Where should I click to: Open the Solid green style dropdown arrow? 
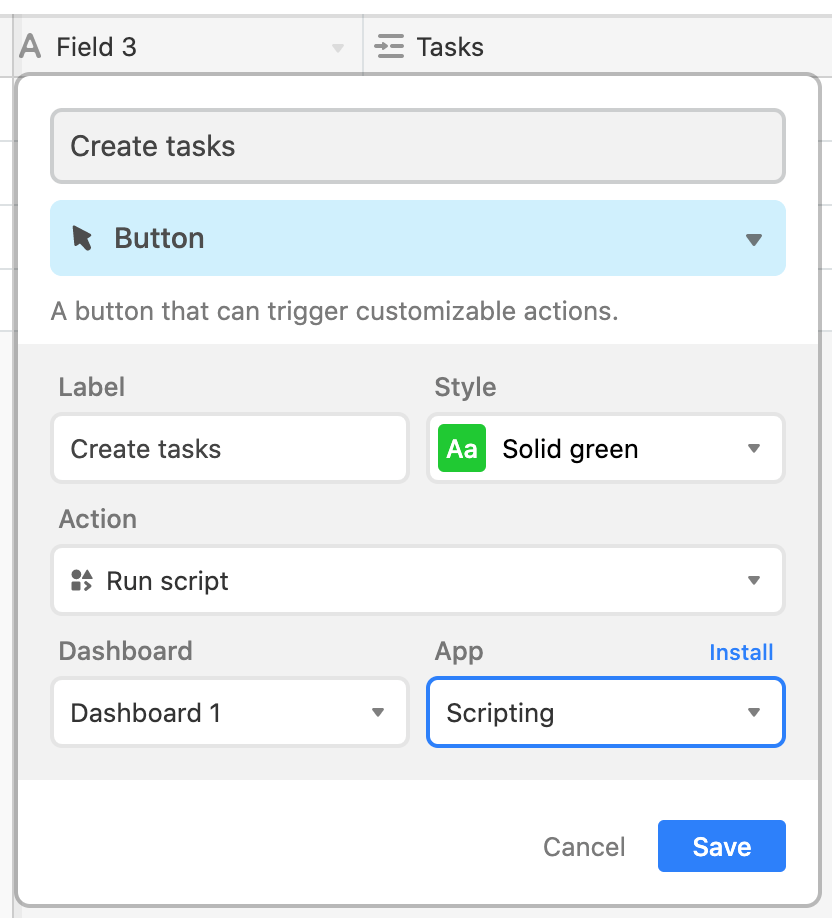click(x=754, y=448)
